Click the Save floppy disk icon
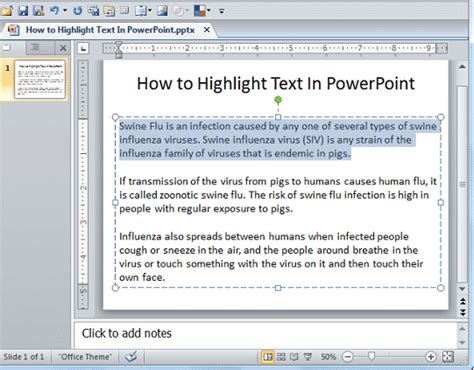The height and width of the screenshot is (370, 474). click(23, 11)
